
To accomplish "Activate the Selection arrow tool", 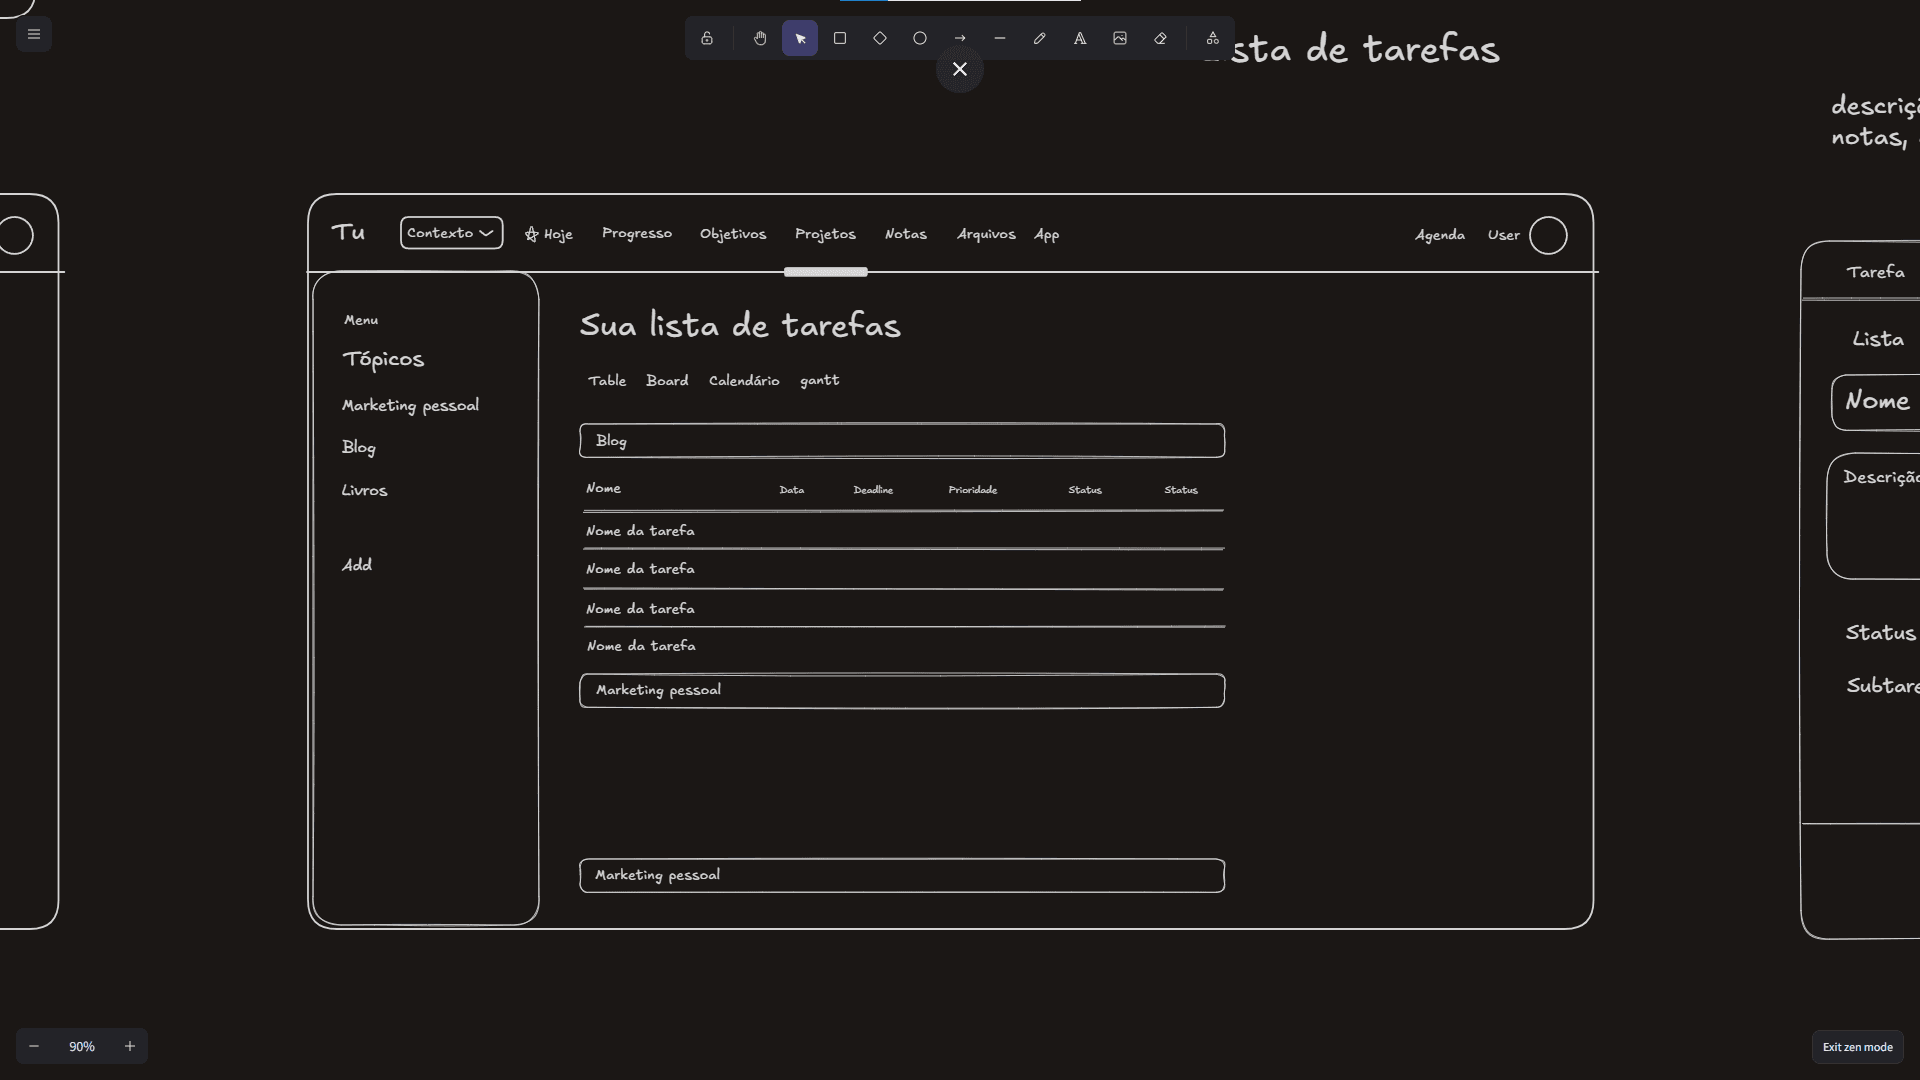I will [x=800, y=38].
